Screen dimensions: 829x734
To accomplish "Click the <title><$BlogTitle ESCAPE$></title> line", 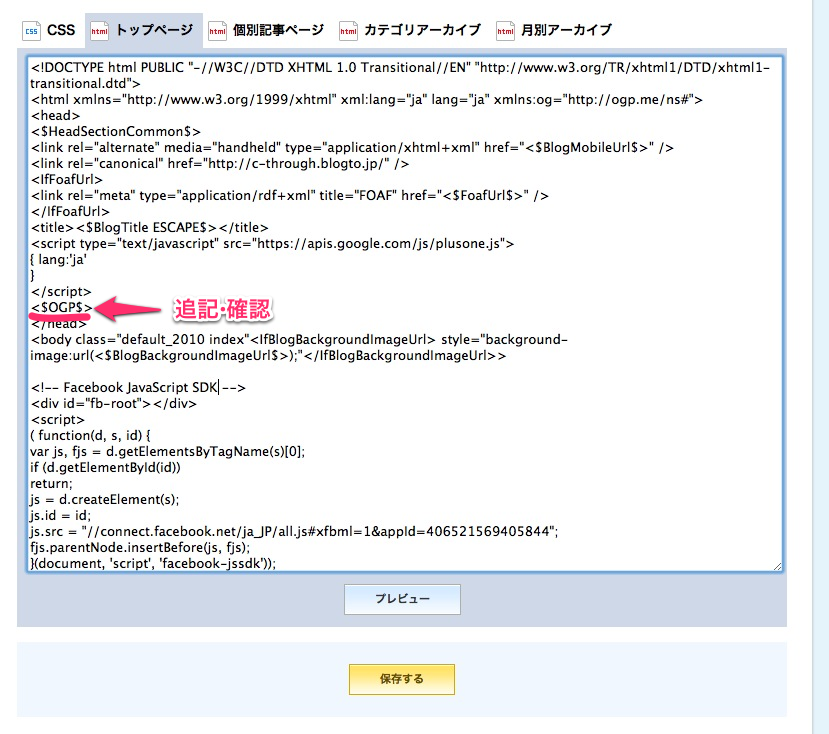I will point(149,227).
